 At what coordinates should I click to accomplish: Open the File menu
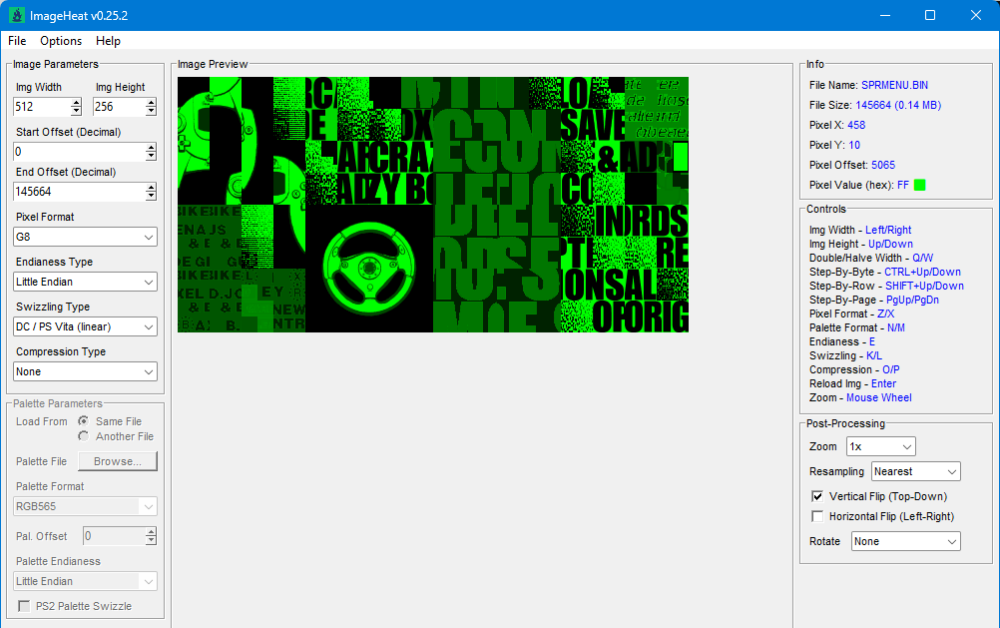tap(17, 41)
